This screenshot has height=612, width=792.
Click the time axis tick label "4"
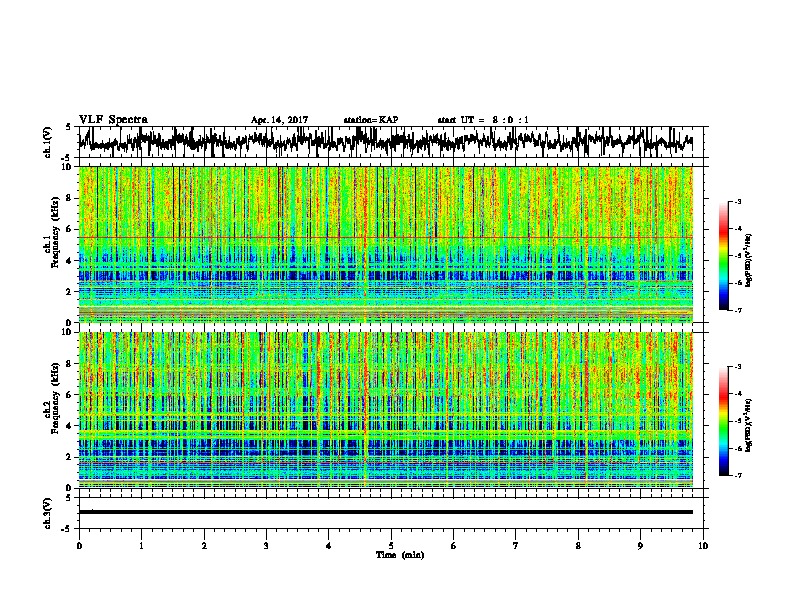pyautogui.click(x=329, y=546)
